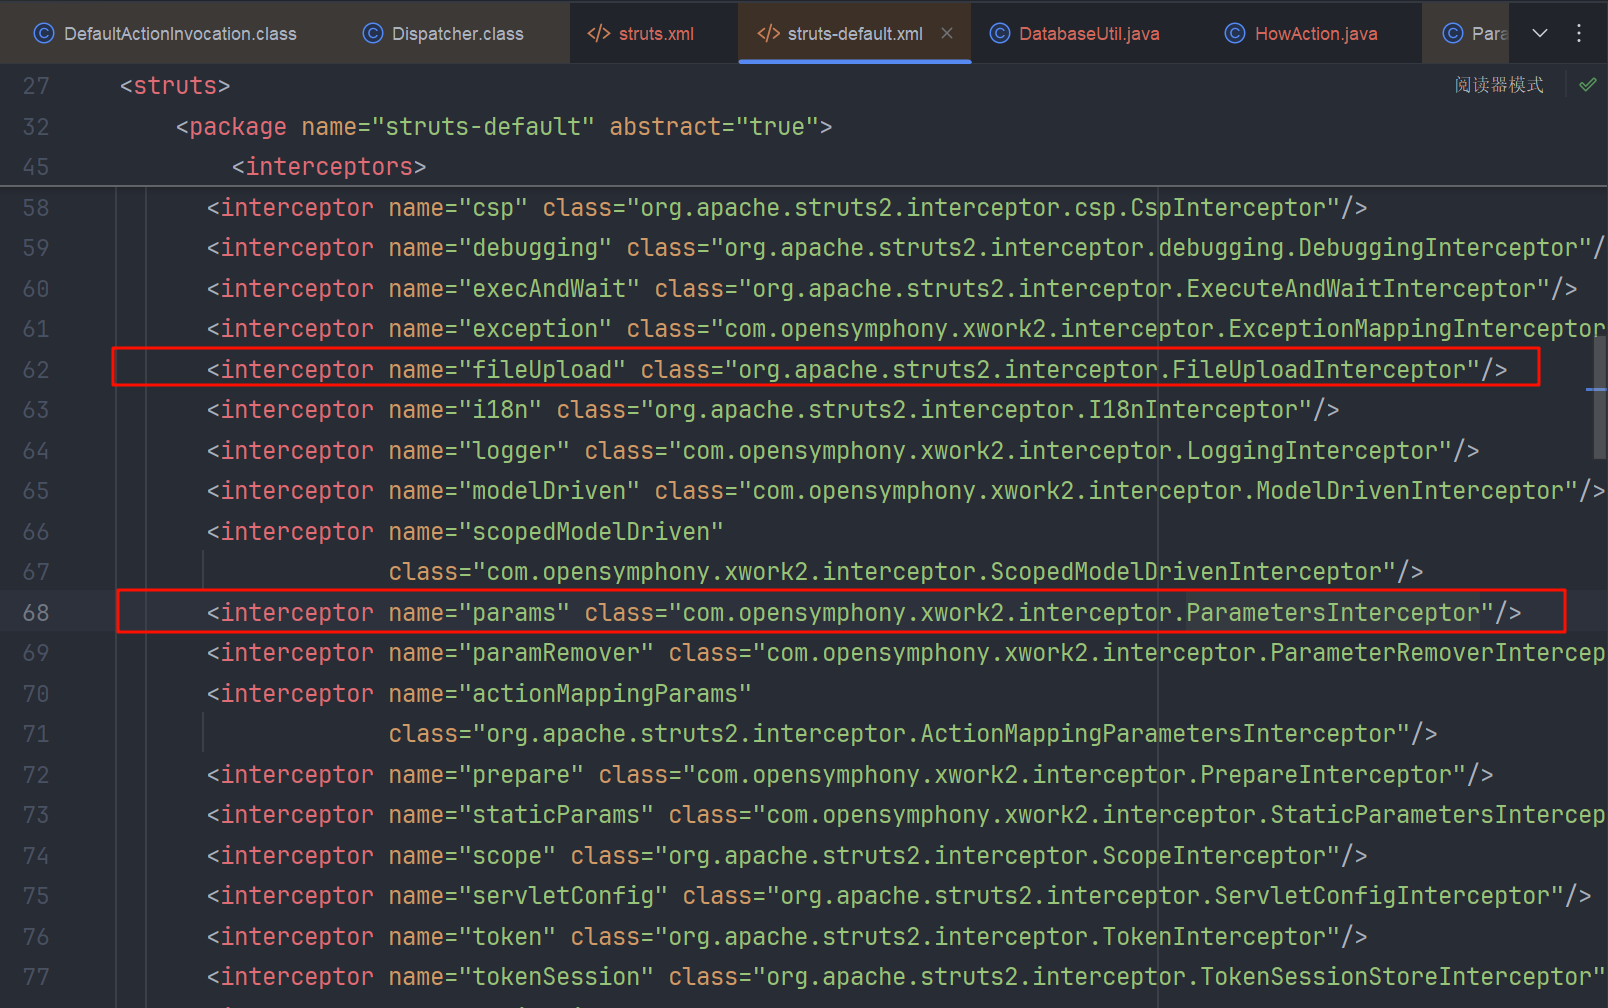Click the "i18n" interceptor line
This screenshot has height=1008, width=1608.
(x=773, y=410)
